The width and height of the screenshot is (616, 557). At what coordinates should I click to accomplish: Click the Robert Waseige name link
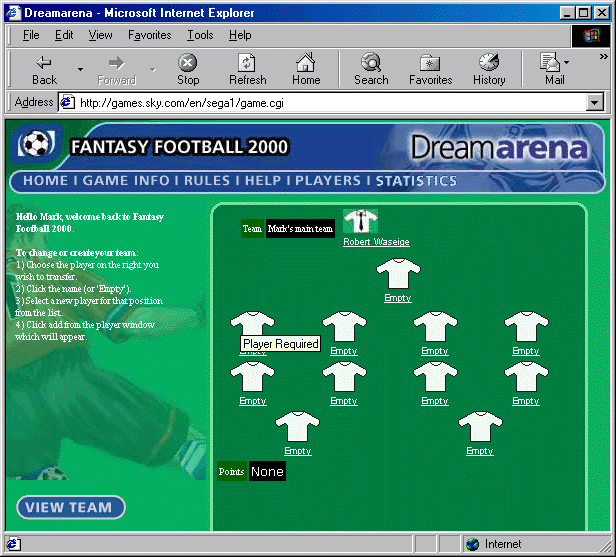[x=376, y=242]
